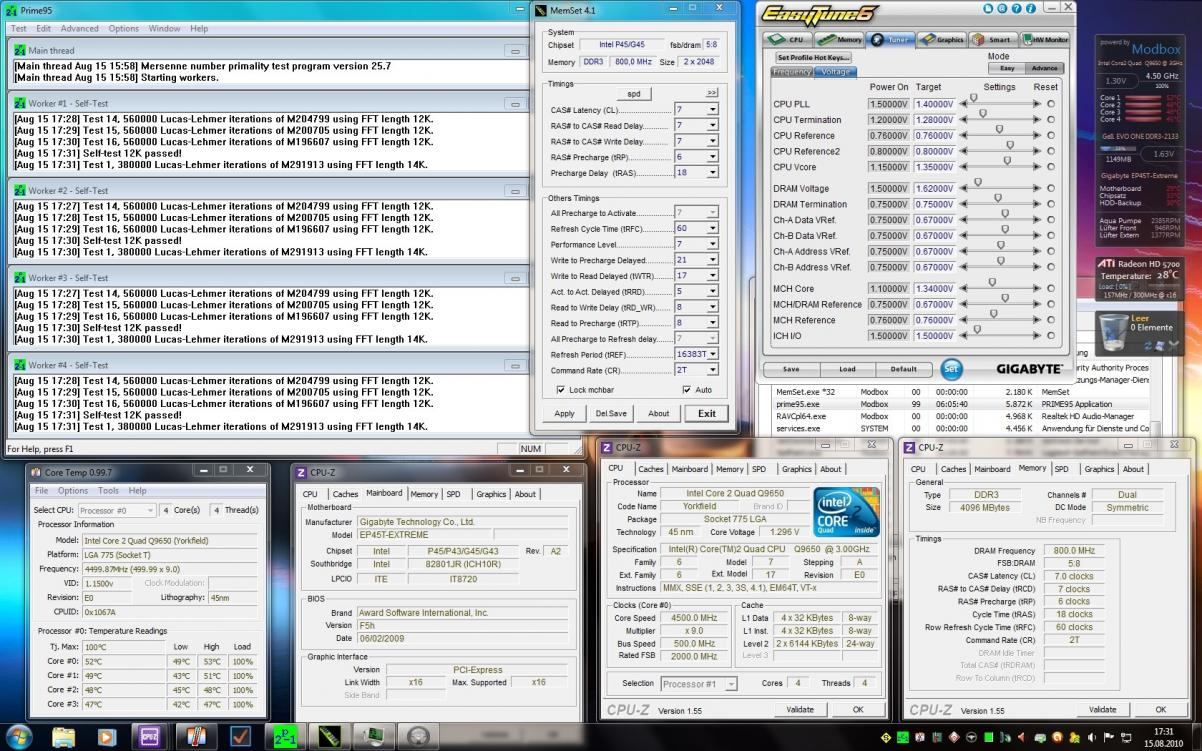Open Refresh Cycle Time (tRFC) dropdown
The height and width of the screenshot is (751, 1202).
(712, 229)
